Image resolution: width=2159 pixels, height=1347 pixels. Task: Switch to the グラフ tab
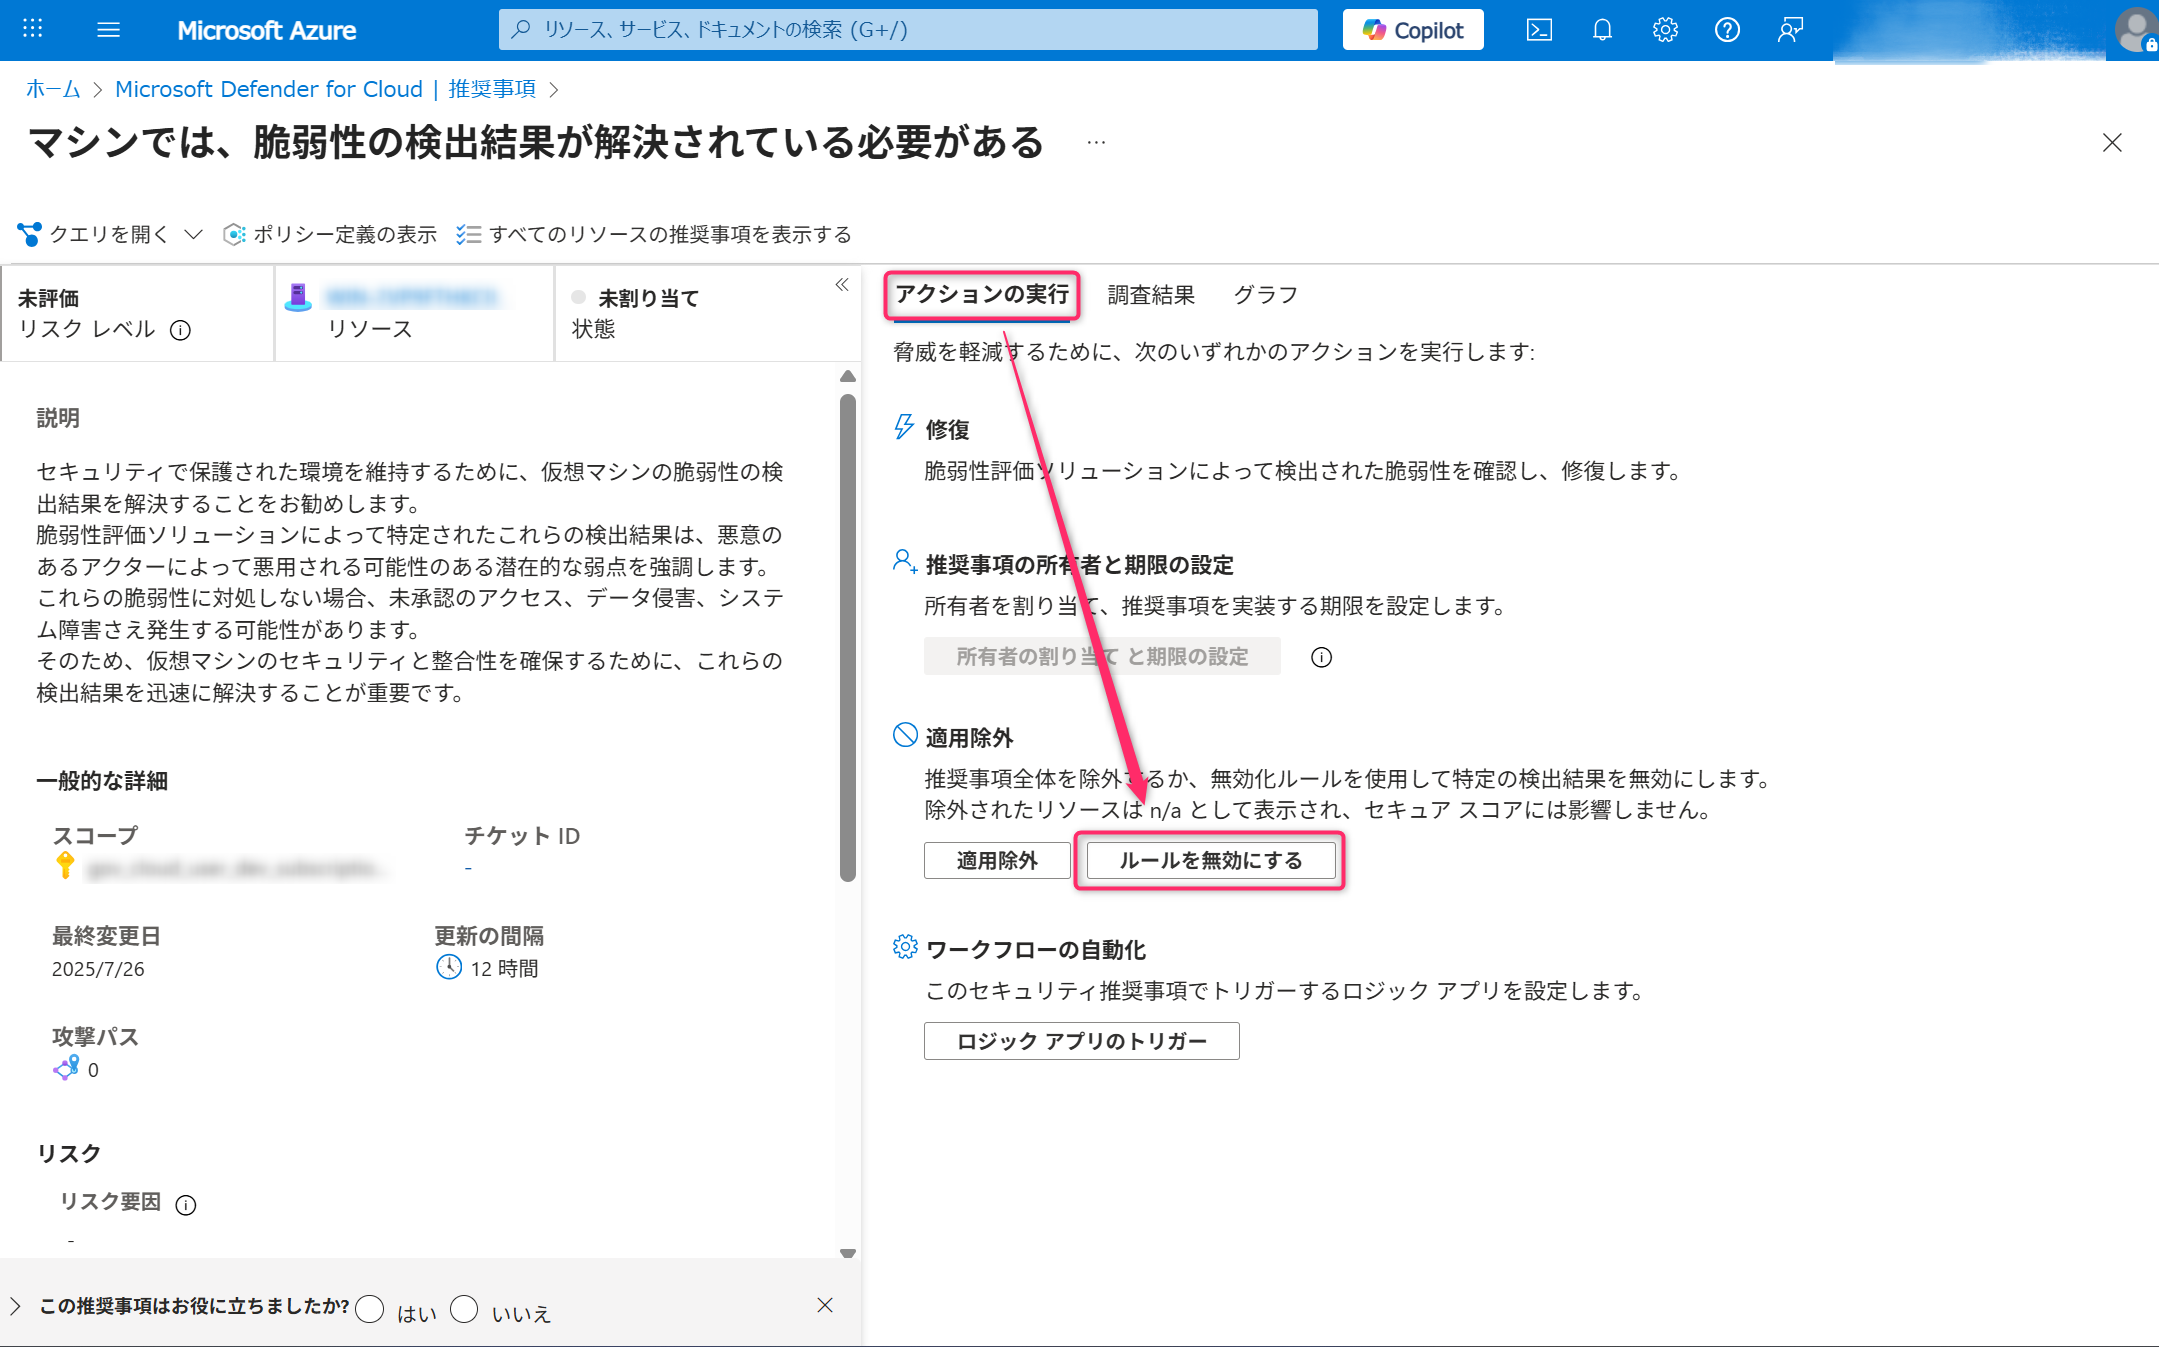point(1265,294)
